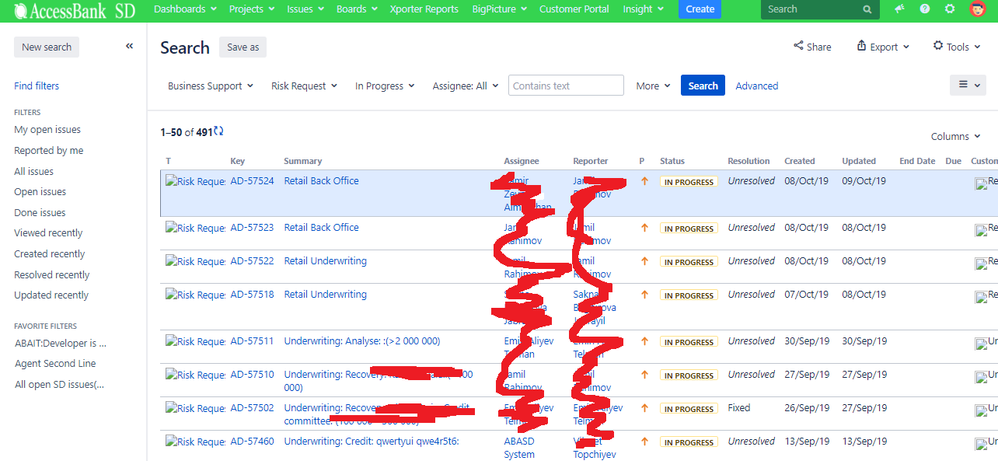Open the Tools dropdown
This screenshot has height=461, width=998.
pos(958,46)
